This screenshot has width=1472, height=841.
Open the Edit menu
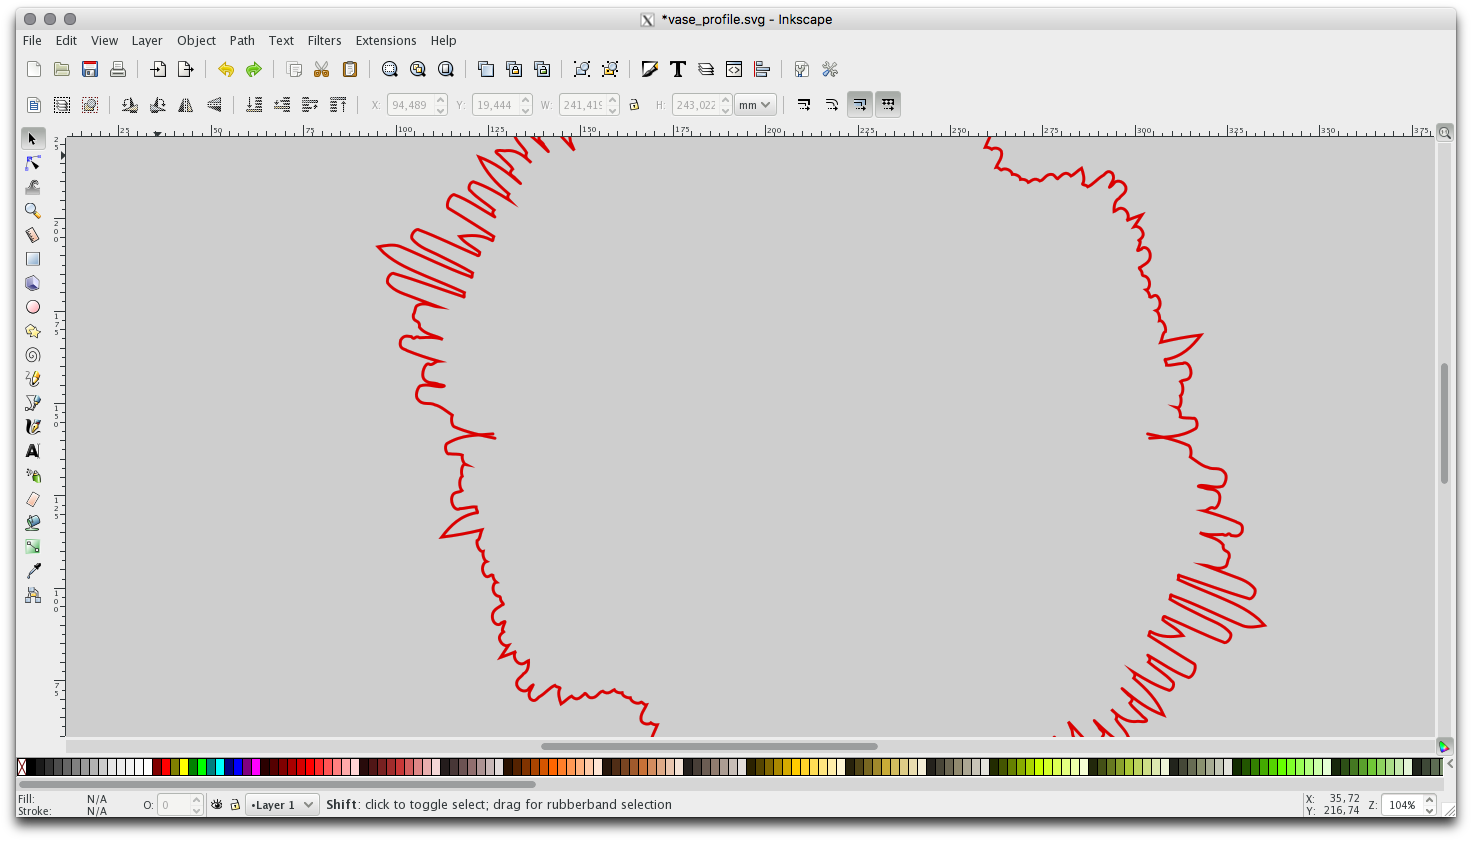click(x=66, y=41)
